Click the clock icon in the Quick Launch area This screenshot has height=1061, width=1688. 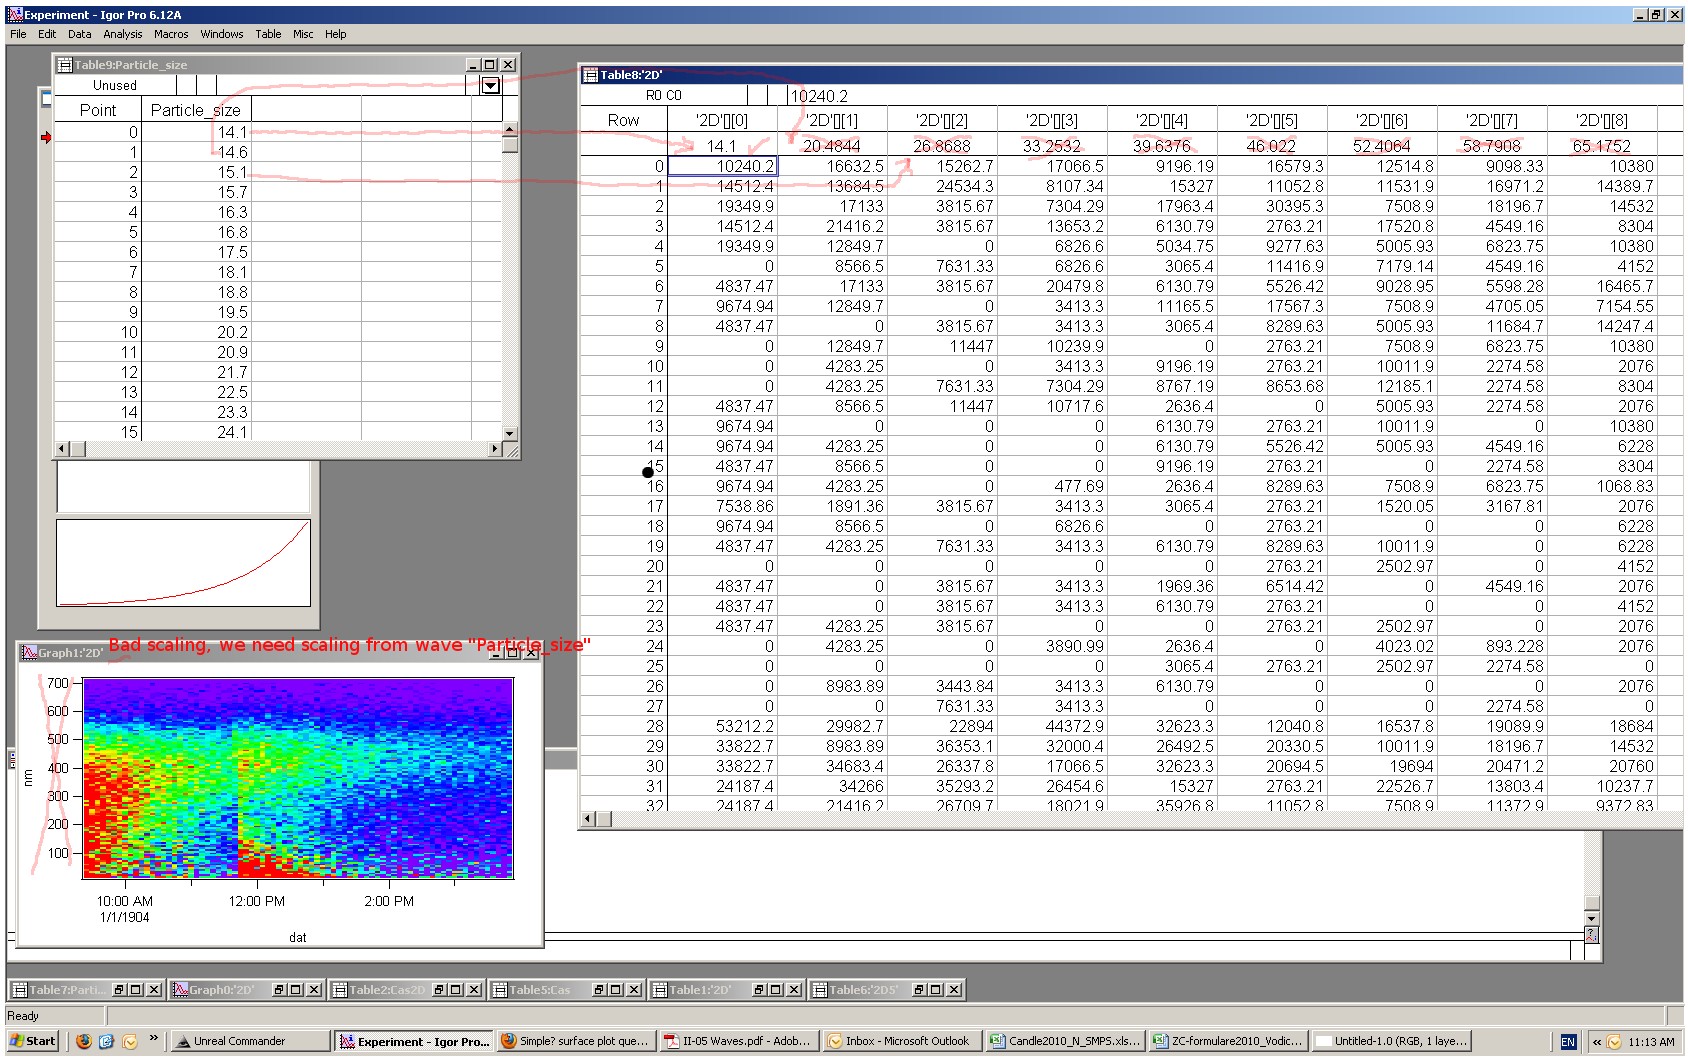[x=130, y=1041]
